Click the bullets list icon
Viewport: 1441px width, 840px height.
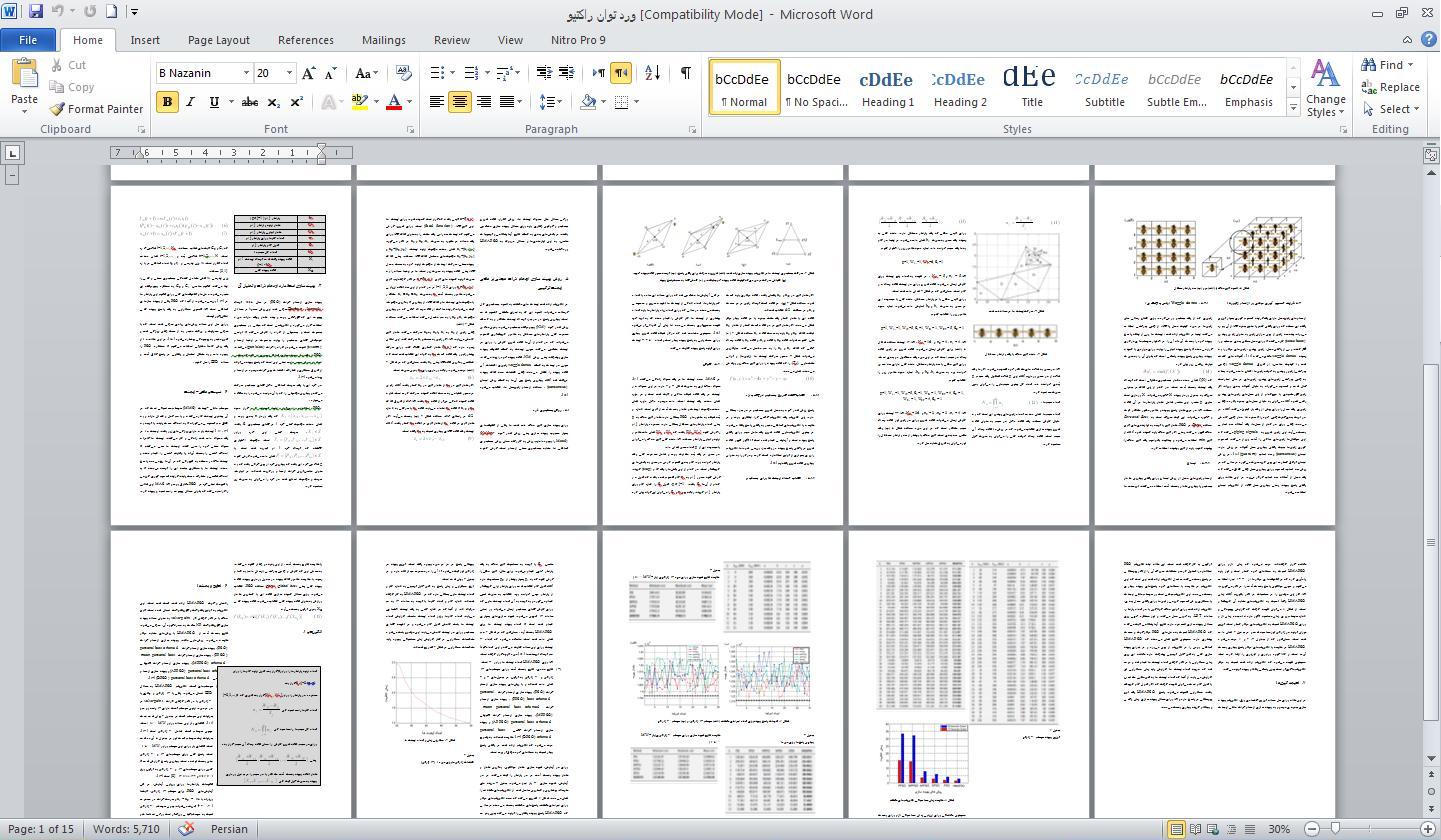tap(437, 73)
